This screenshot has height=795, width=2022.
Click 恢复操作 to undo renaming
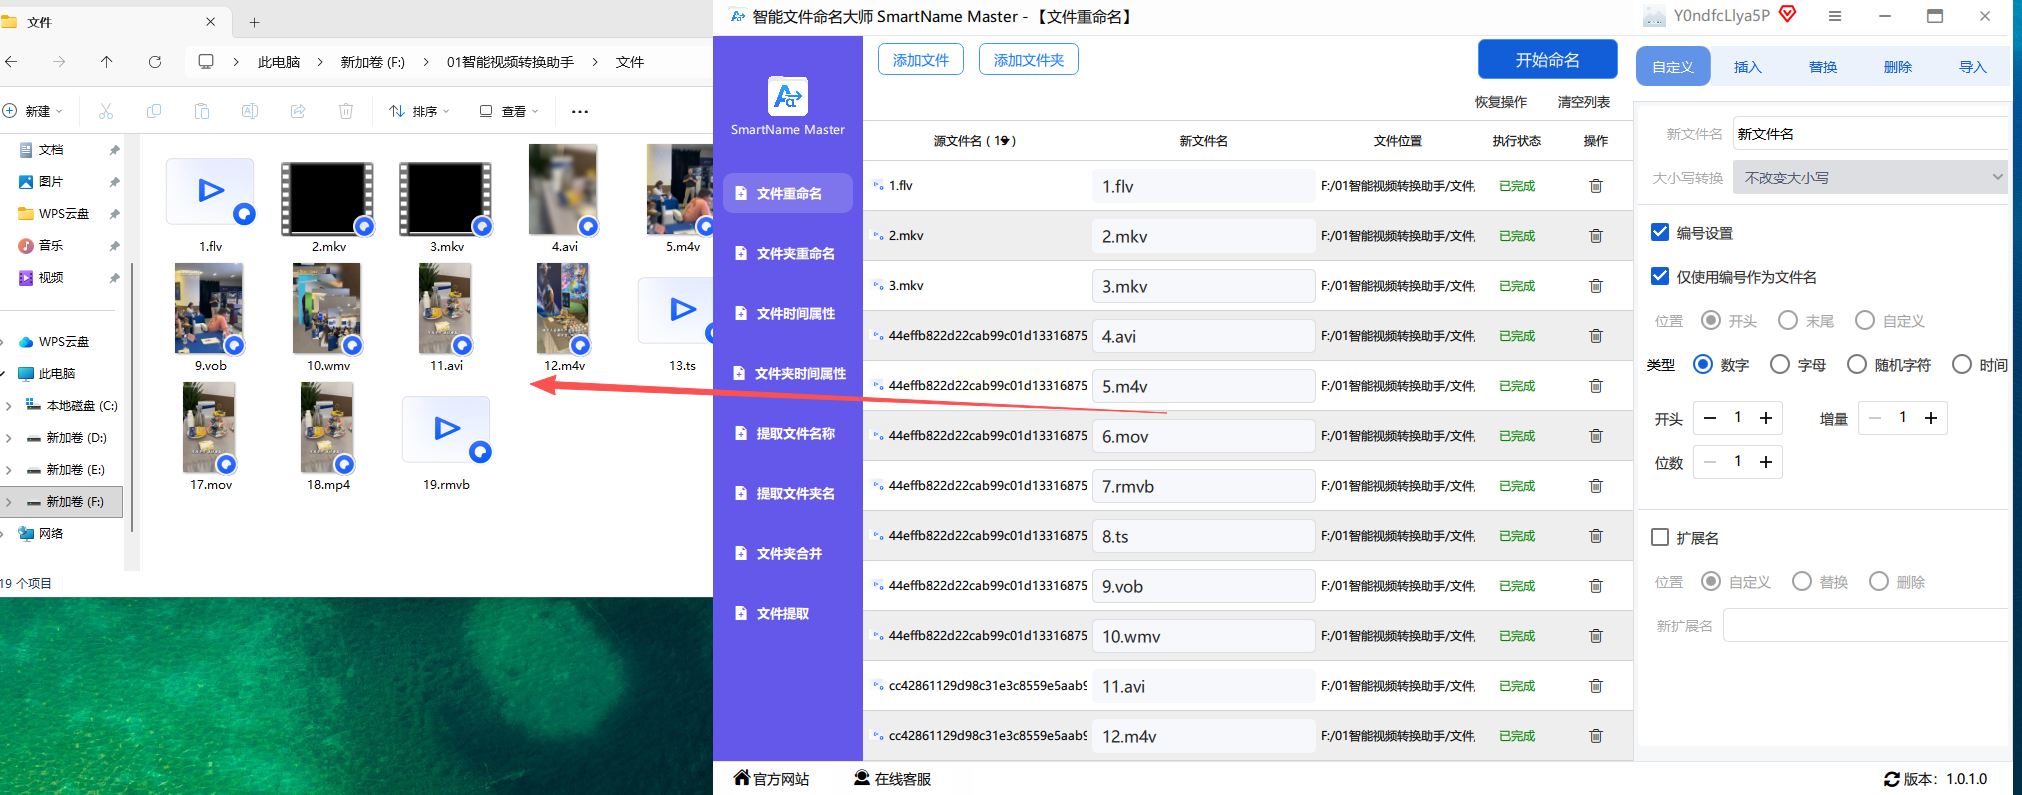1501,102
